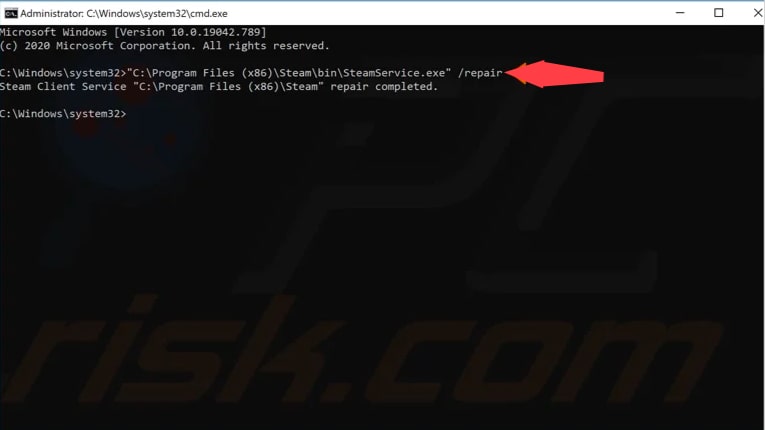
Task: Click the /repair argument in the command
Action: pyautogui.click(x=480, y=73)
